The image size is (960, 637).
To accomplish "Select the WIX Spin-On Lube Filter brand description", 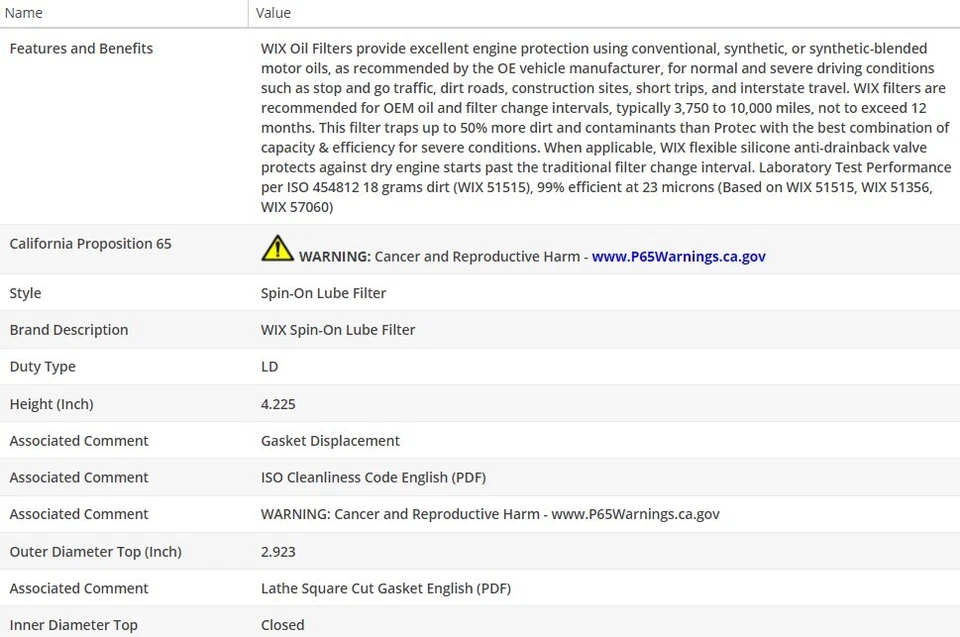I will tap(338, 329).
